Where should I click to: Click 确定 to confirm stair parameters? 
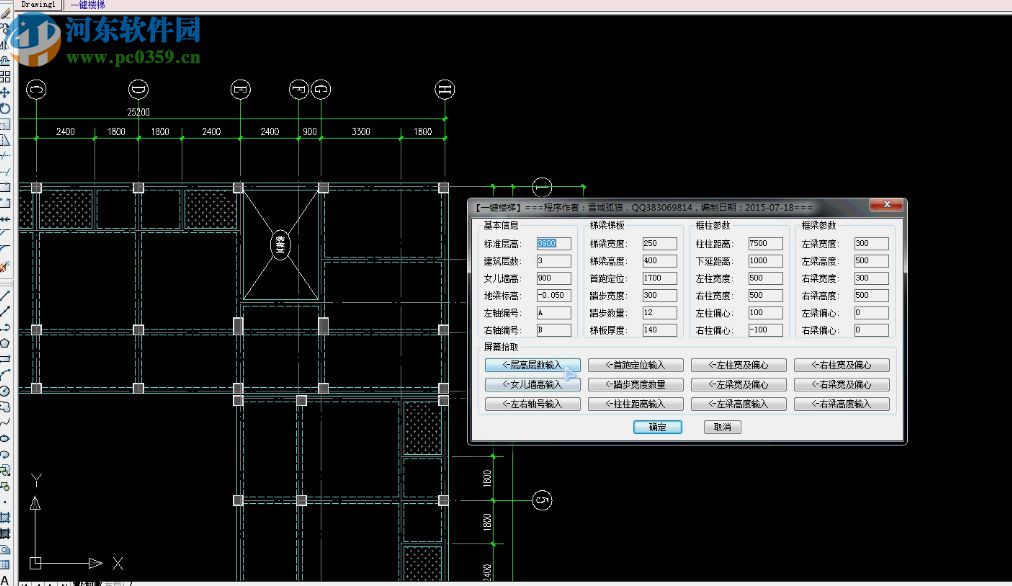click(x=658, y=427)
